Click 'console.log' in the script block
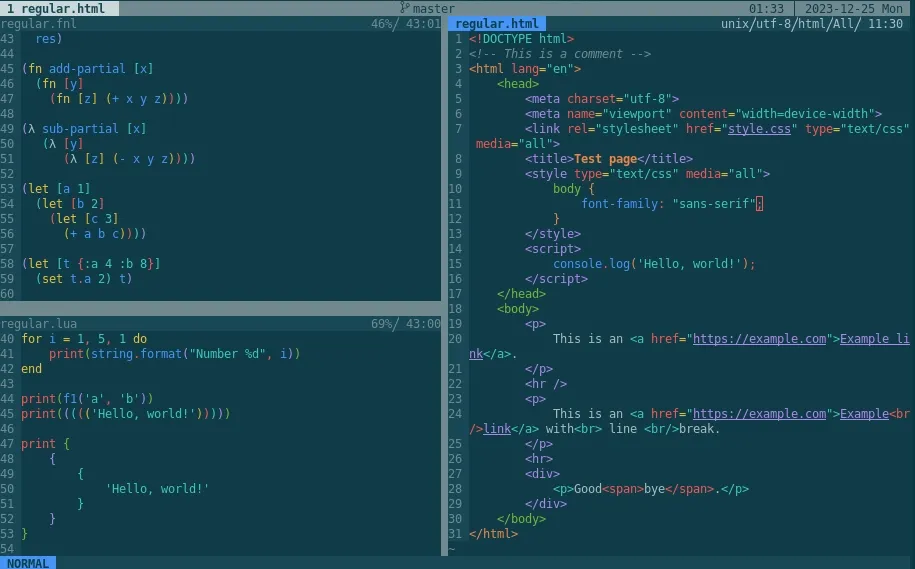Image resolution: width=915 pixels, height=569 pixels. [591, 264]
